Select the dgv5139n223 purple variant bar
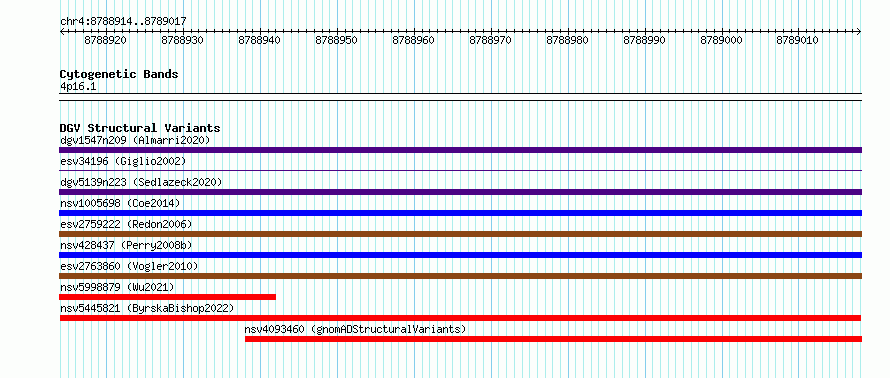Viewport: 890px width, 378px height. (x=460, y=192)
